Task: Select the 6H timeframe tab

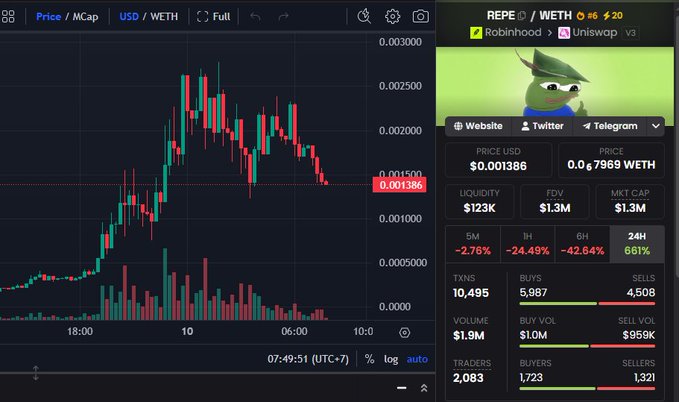Action: [x=582, y=244]
